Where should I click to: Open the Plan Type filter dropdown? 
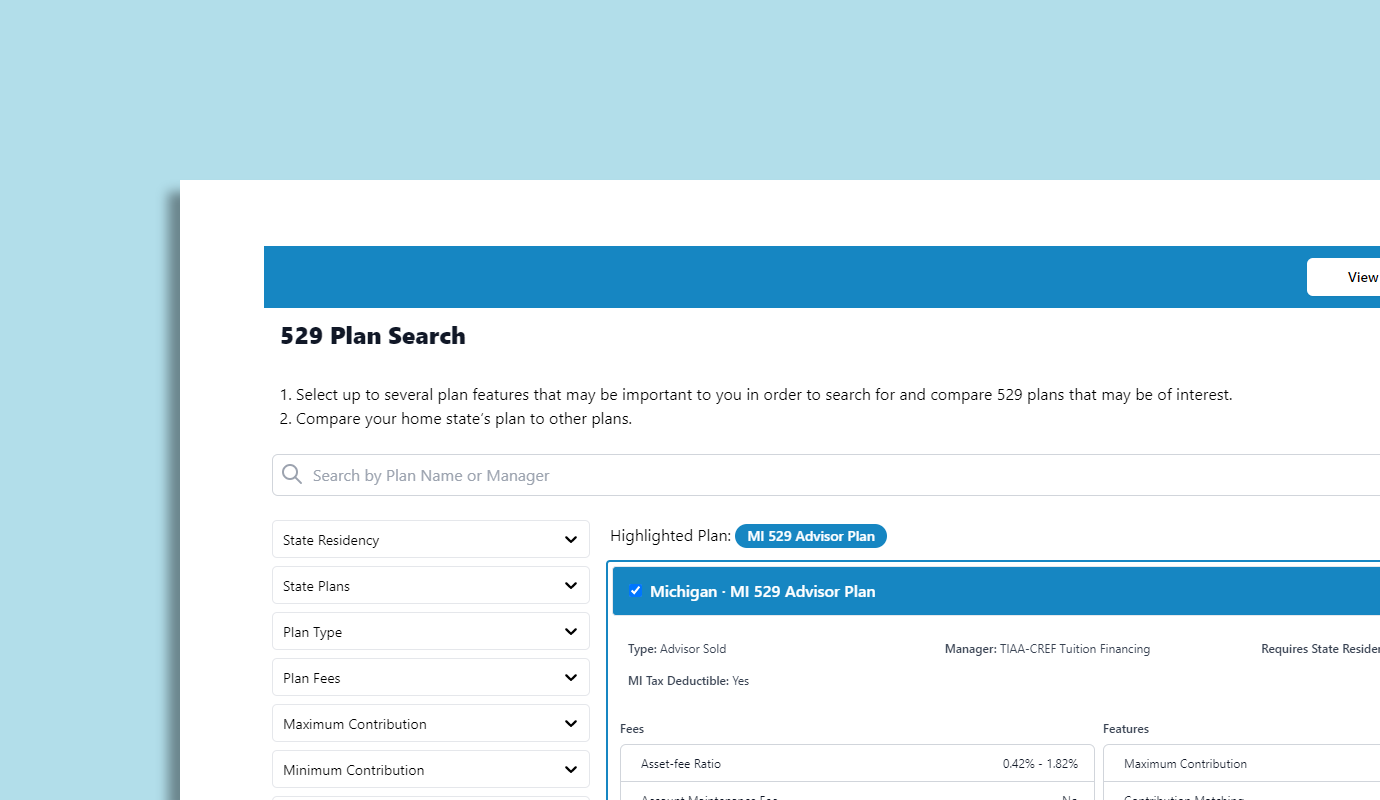coord(431,631)
